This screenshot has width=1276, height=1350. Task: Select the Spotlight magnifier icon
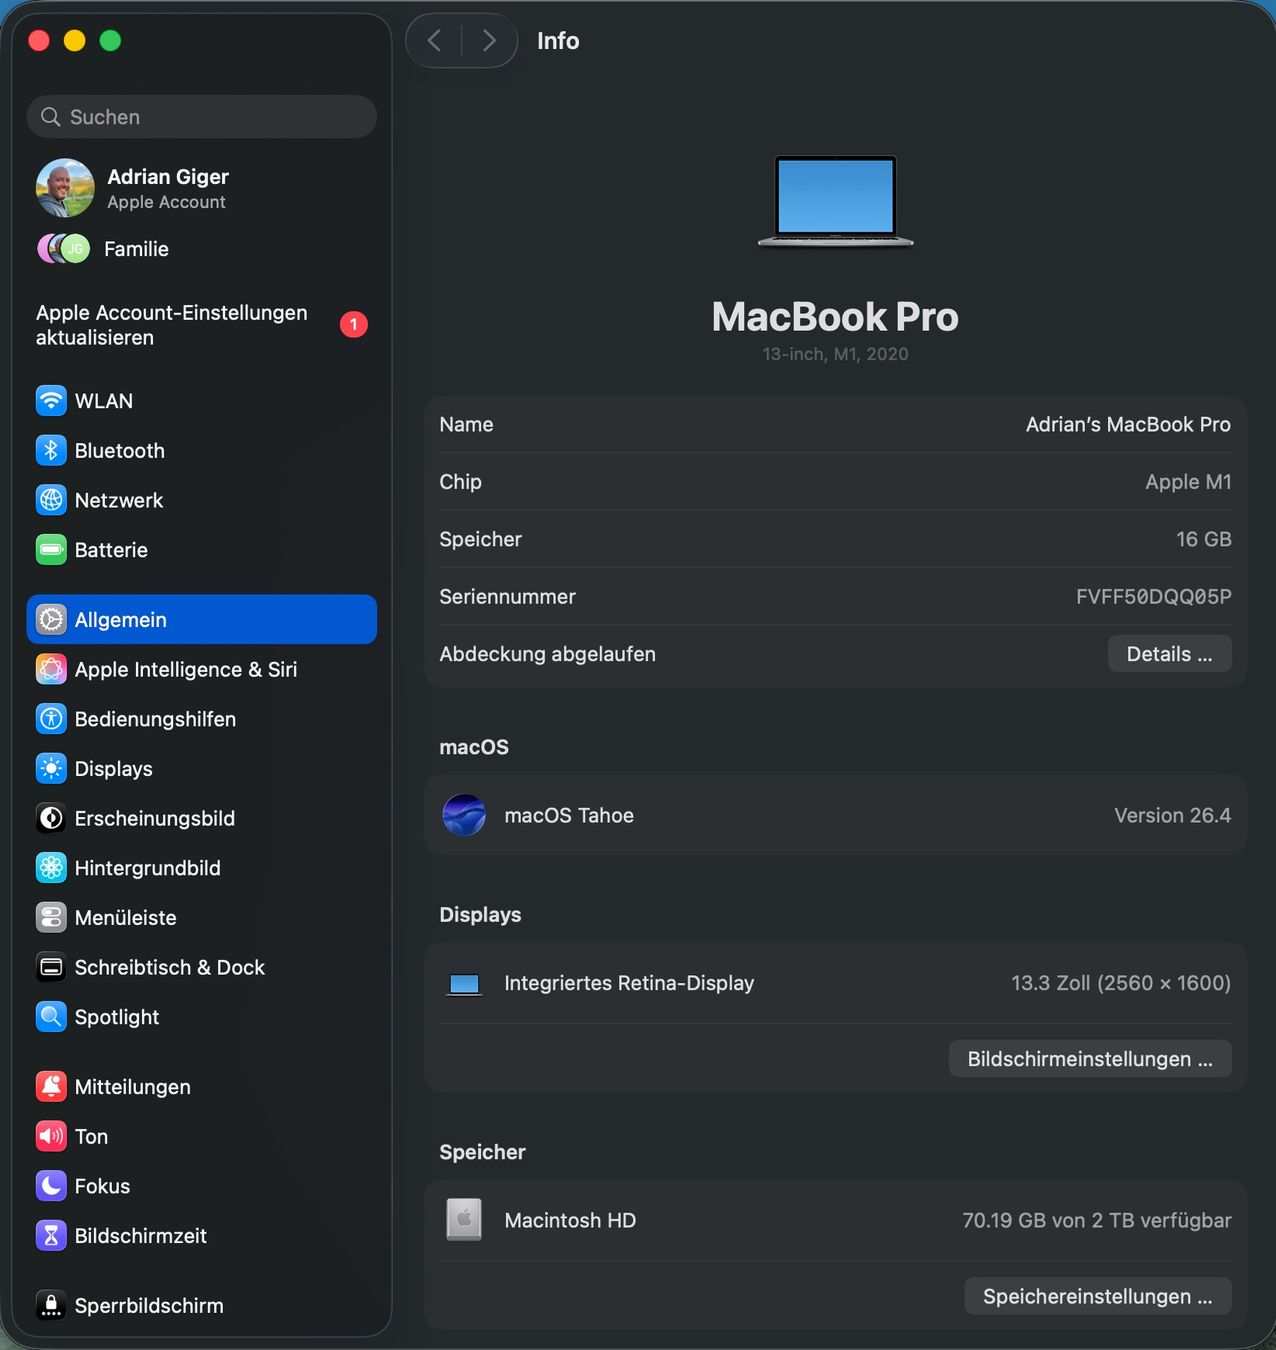tap(51, 1017)
